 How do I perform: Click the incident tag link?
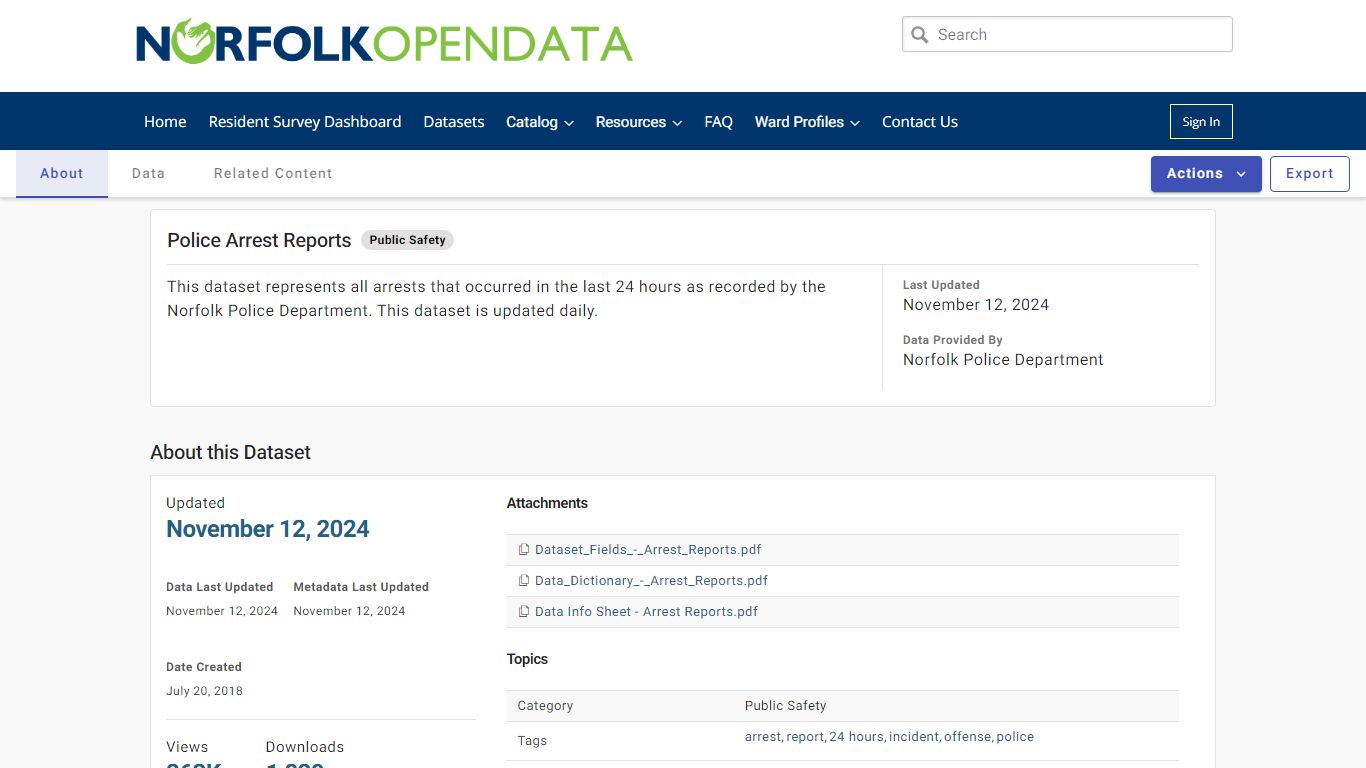point(914,737)
